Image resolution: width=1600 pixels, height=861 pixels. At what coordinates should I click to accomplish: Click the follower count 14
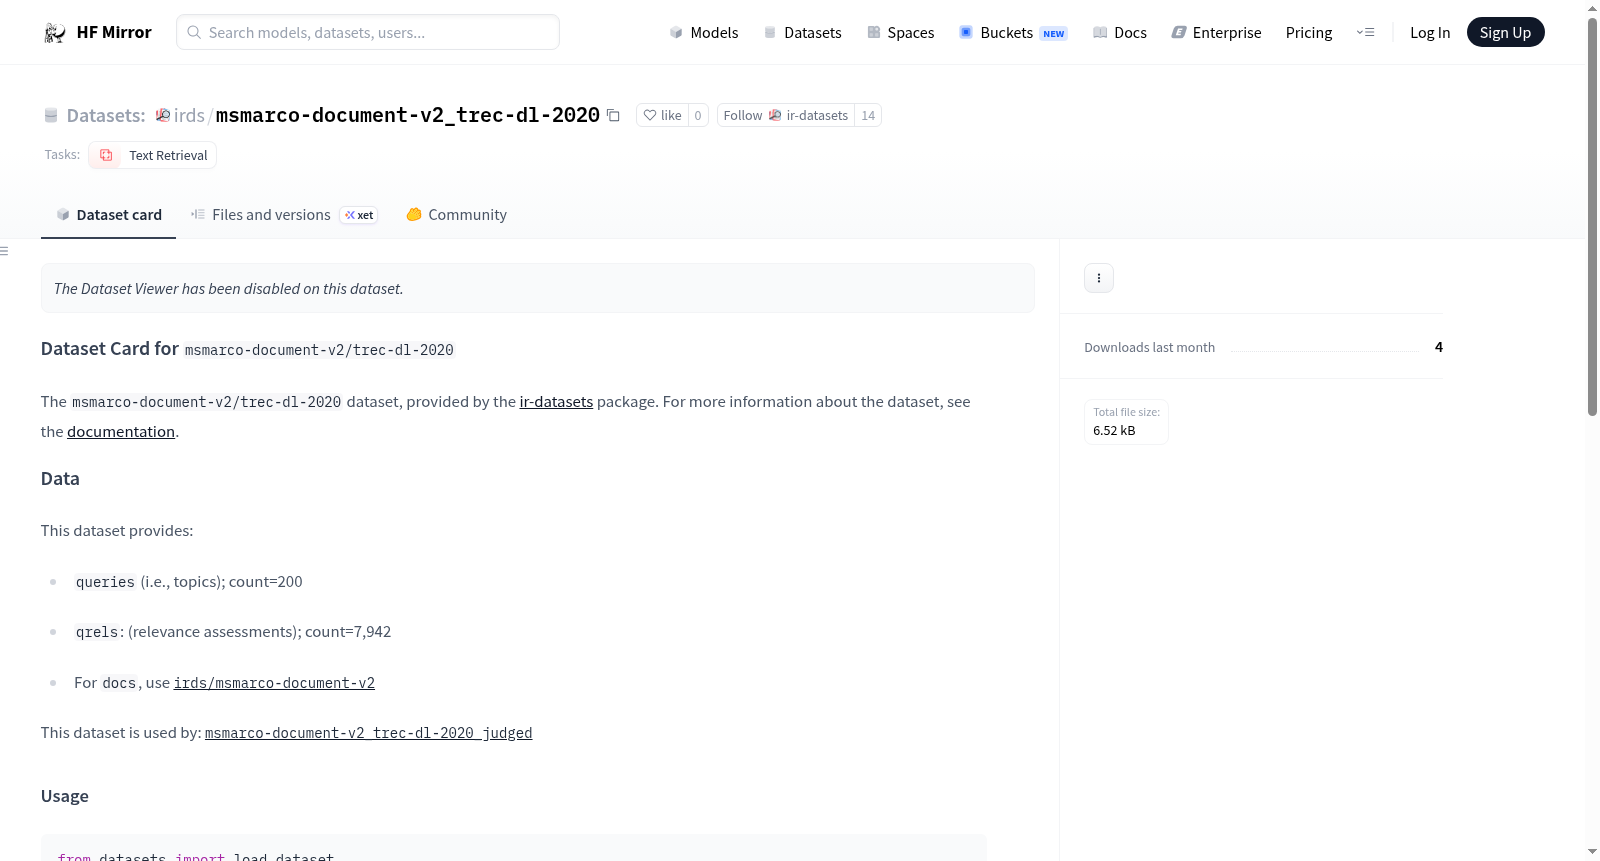[x=868, y=116]
